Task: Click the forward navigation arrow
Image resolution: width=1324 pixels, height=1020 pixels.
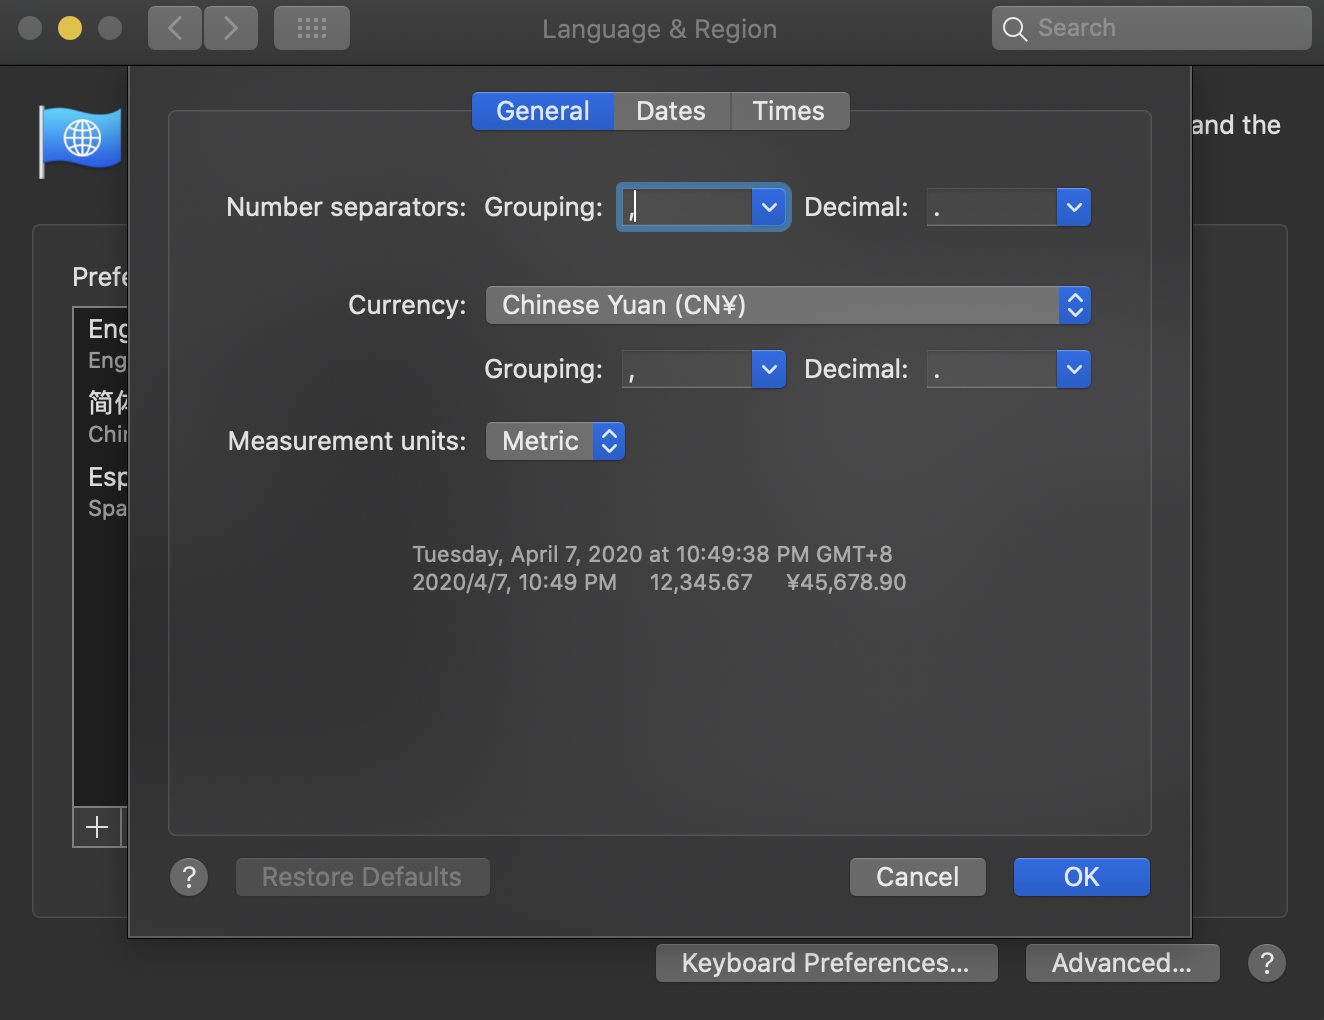Action: click(231, 28)
